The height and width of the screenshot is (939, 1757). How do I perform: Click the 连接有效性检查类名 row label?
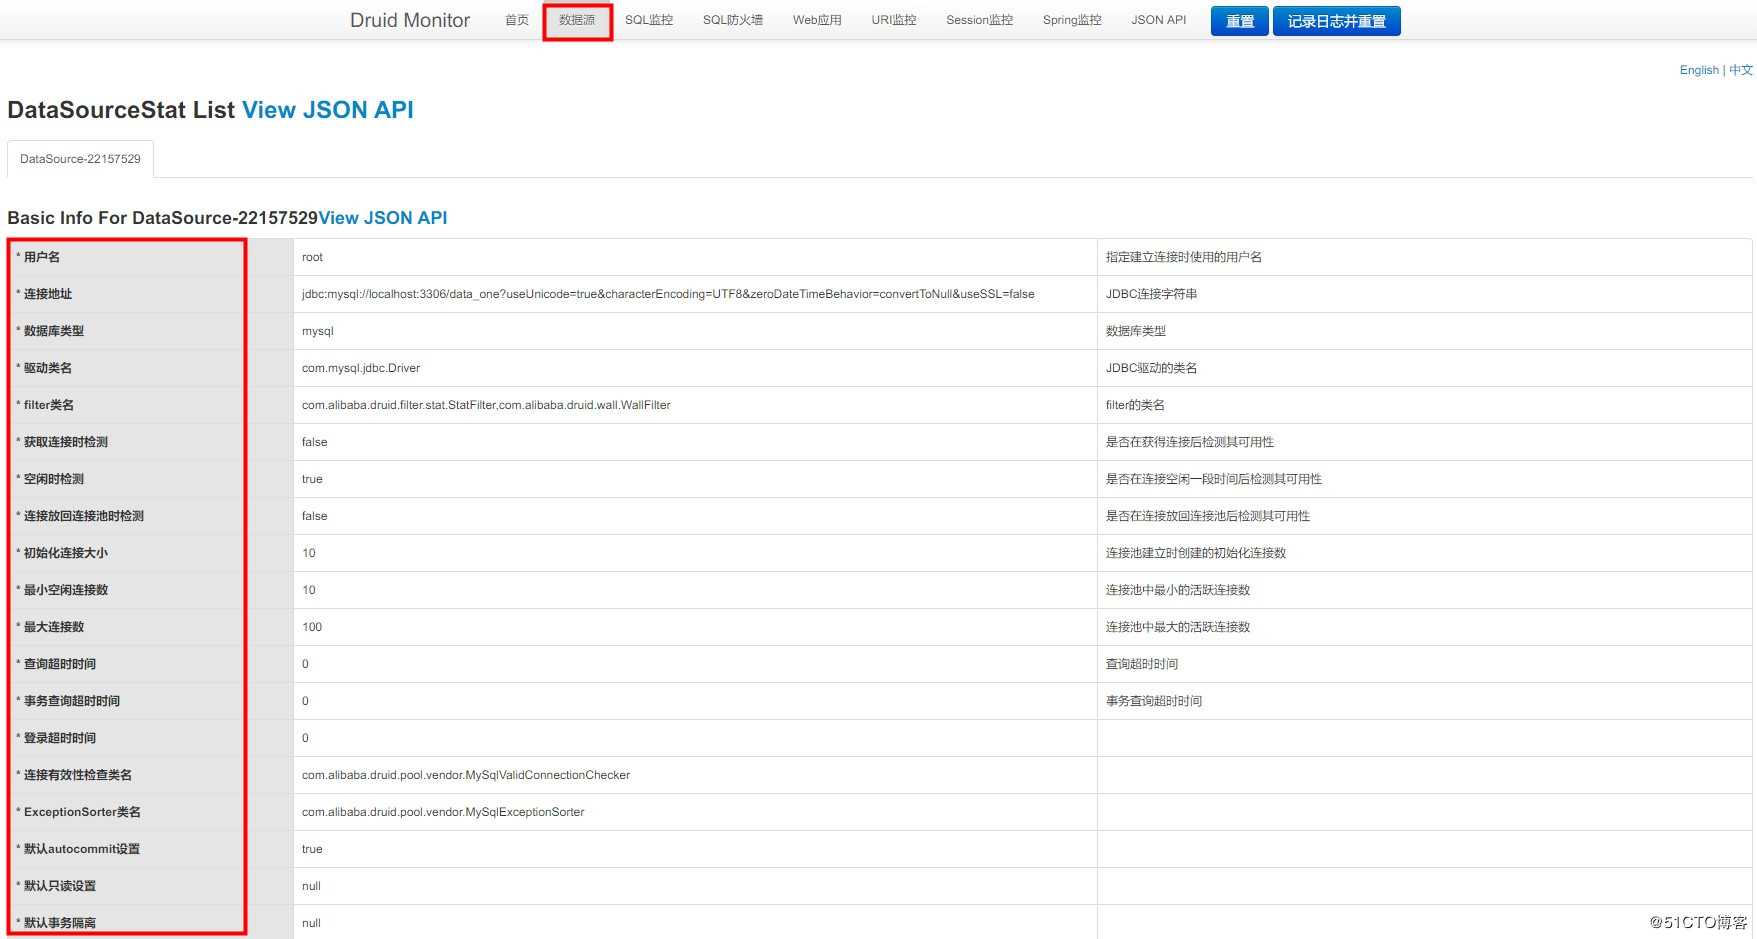pyautogui.click(x=77, y=775)
